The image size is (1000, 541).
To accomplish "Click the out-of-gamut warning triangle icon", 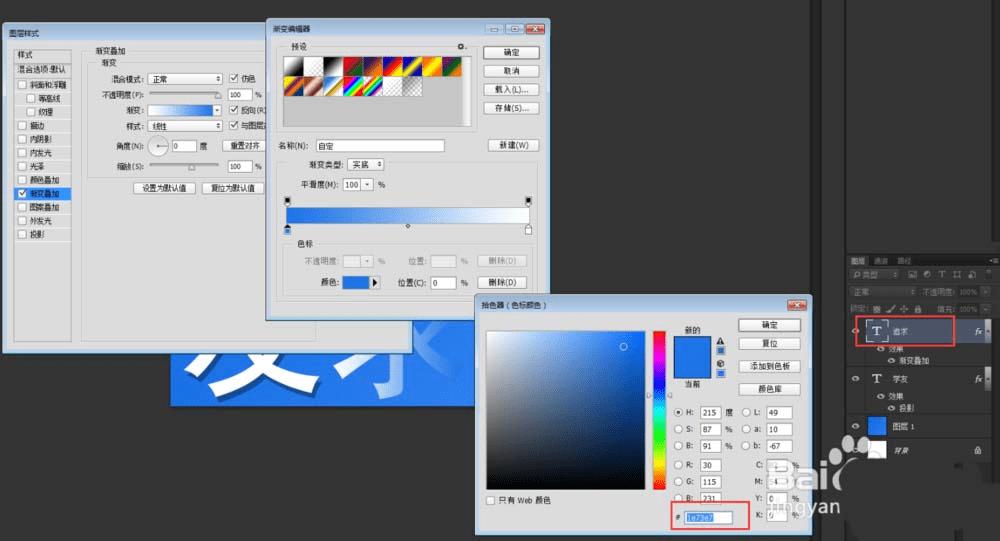I will tap(720, 341).
